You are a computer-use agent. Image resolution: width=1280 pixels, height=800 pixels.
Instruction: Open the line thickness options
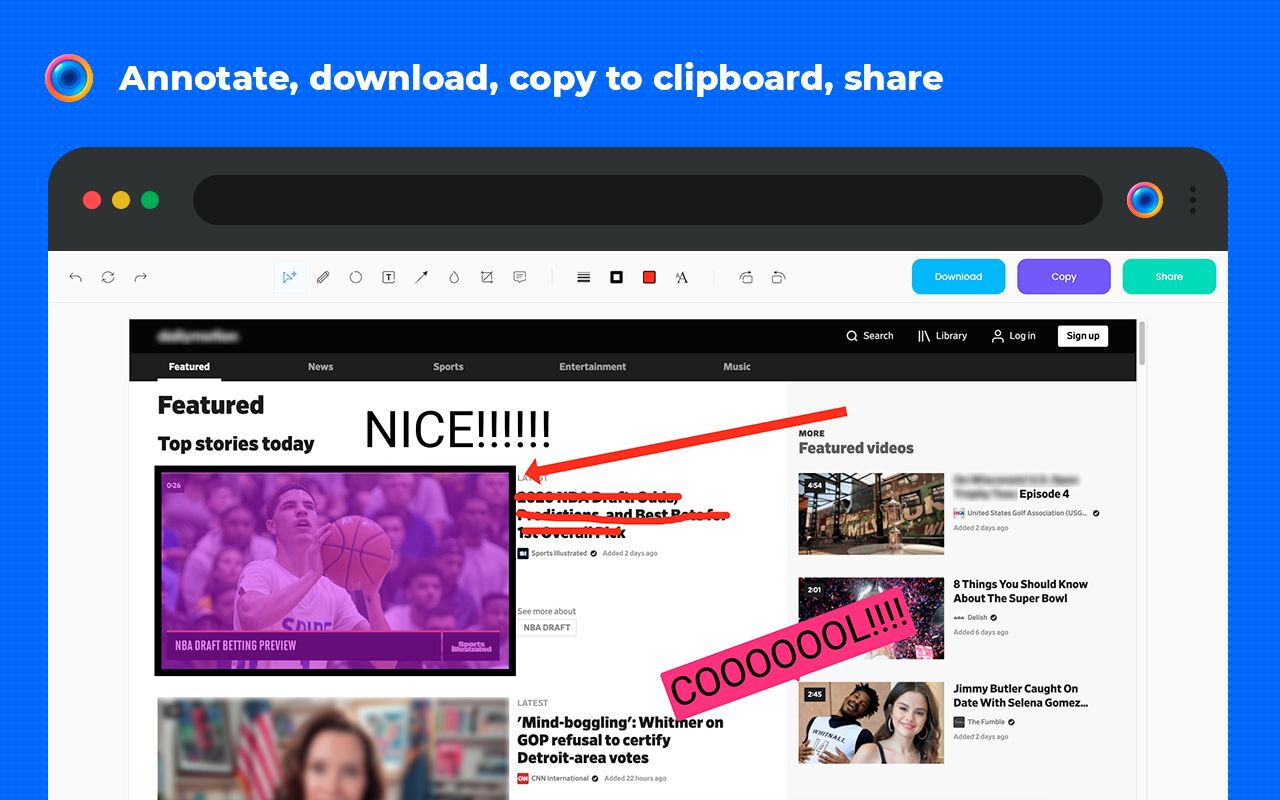(x=584, y=277)
